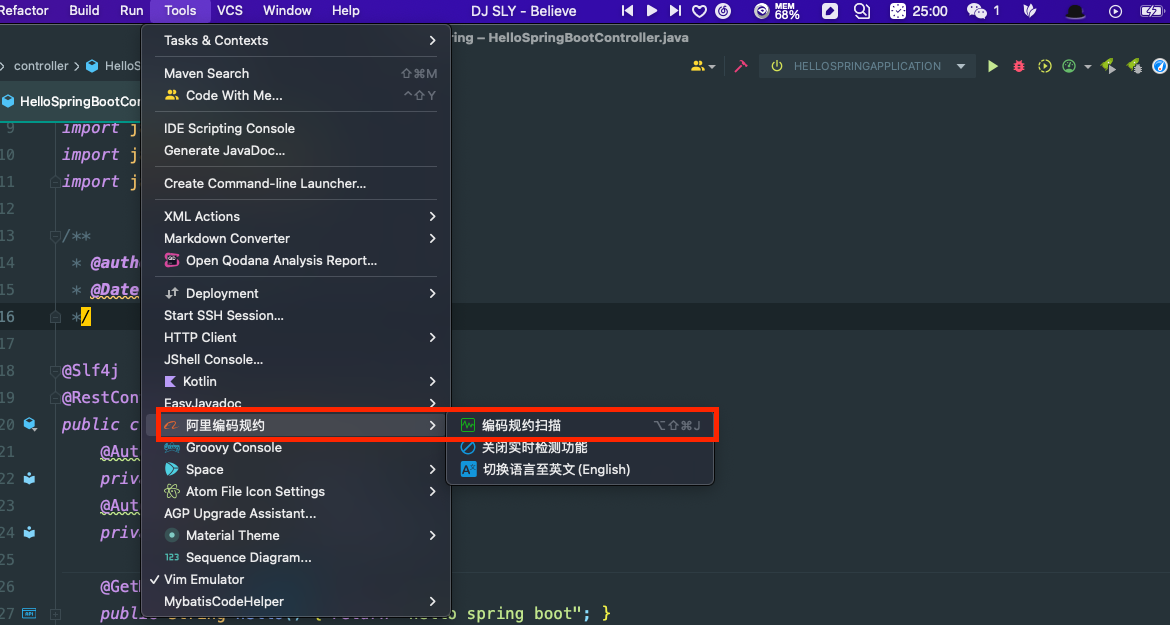The width and height of the screenshot is (1170, 625).
Task: Click the autowired gutter icon on line 24
Action: (29, 533)
